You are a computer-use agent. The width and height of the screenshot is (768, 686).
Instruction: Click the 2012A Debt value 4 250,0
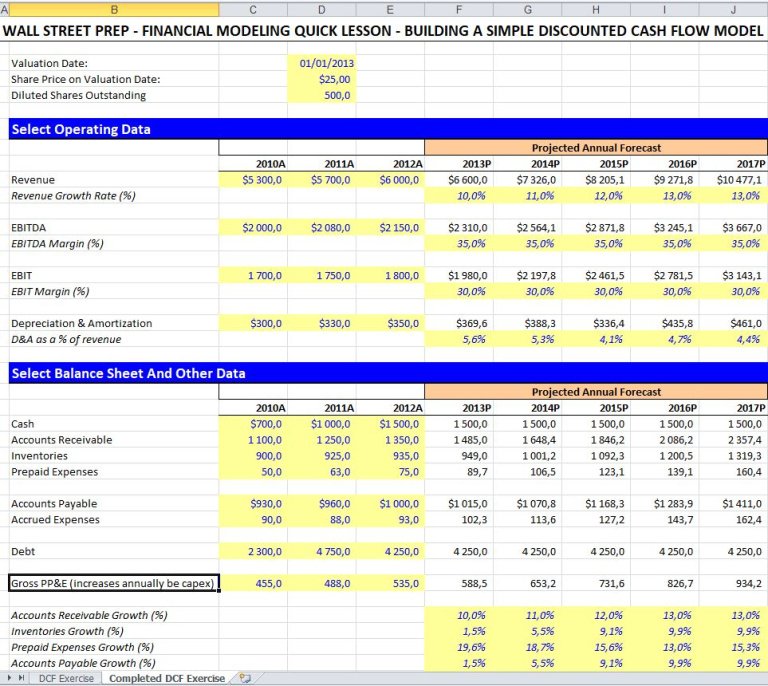(391, 551)
